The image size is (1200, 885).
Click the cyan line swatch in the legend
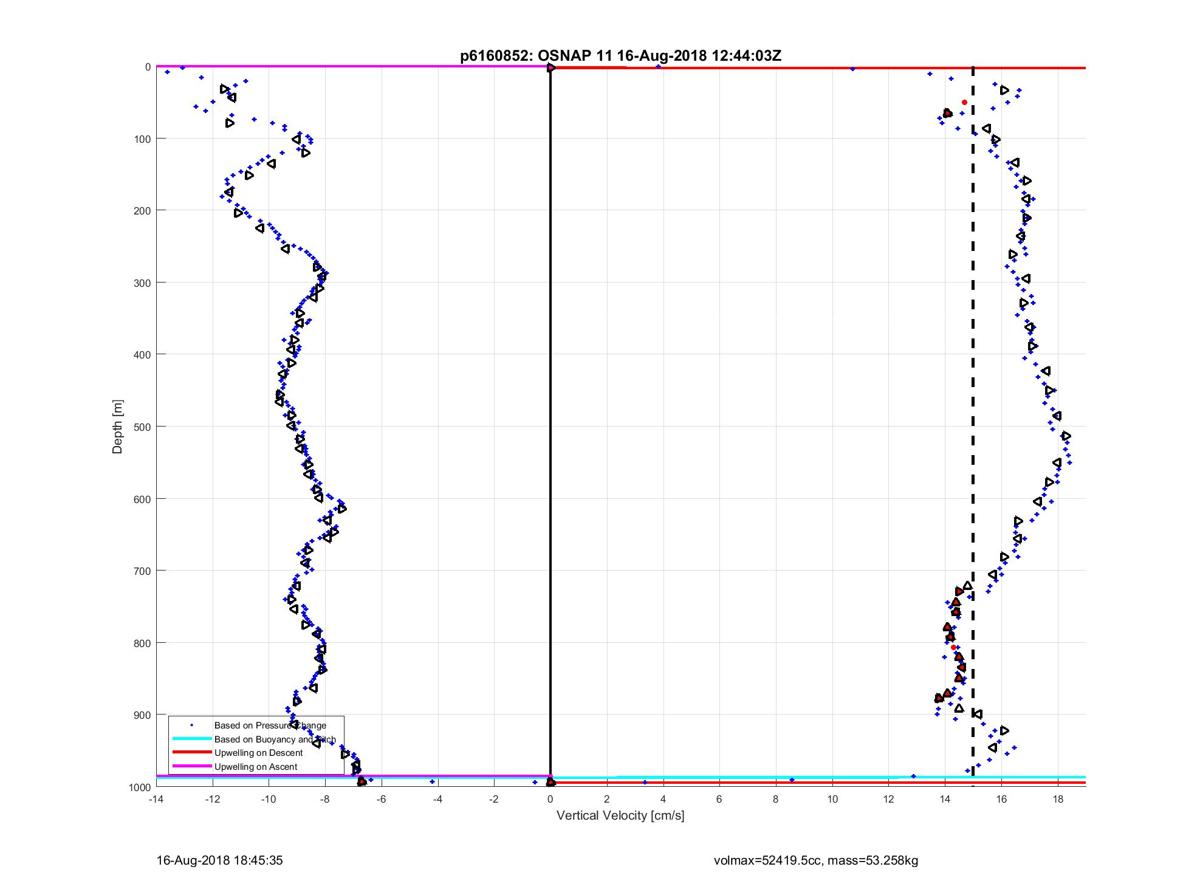pyautogui.click(x=191, y=738)
